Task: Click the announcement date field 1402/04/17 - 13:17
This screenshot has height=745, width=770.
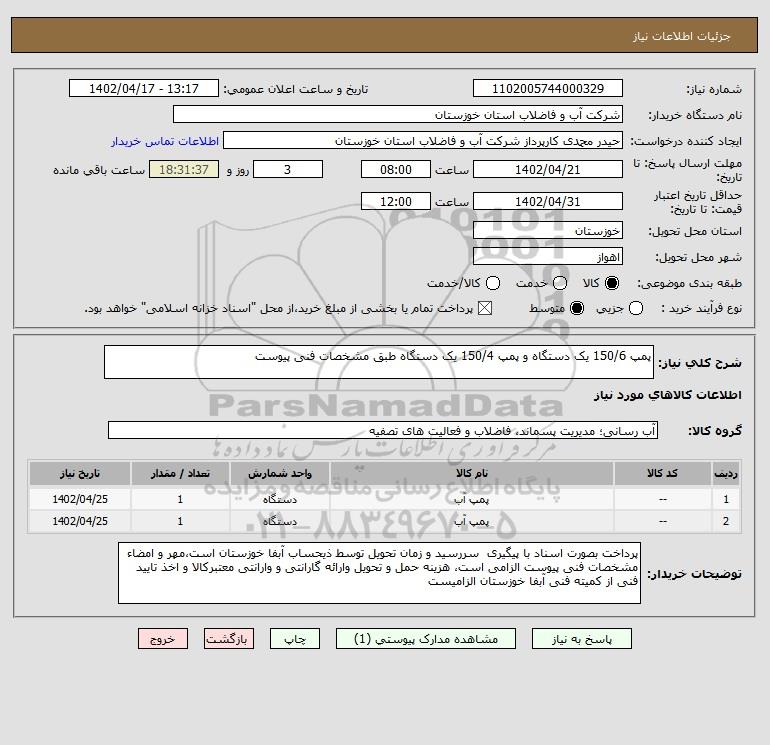Action: [x=143, y=89]
